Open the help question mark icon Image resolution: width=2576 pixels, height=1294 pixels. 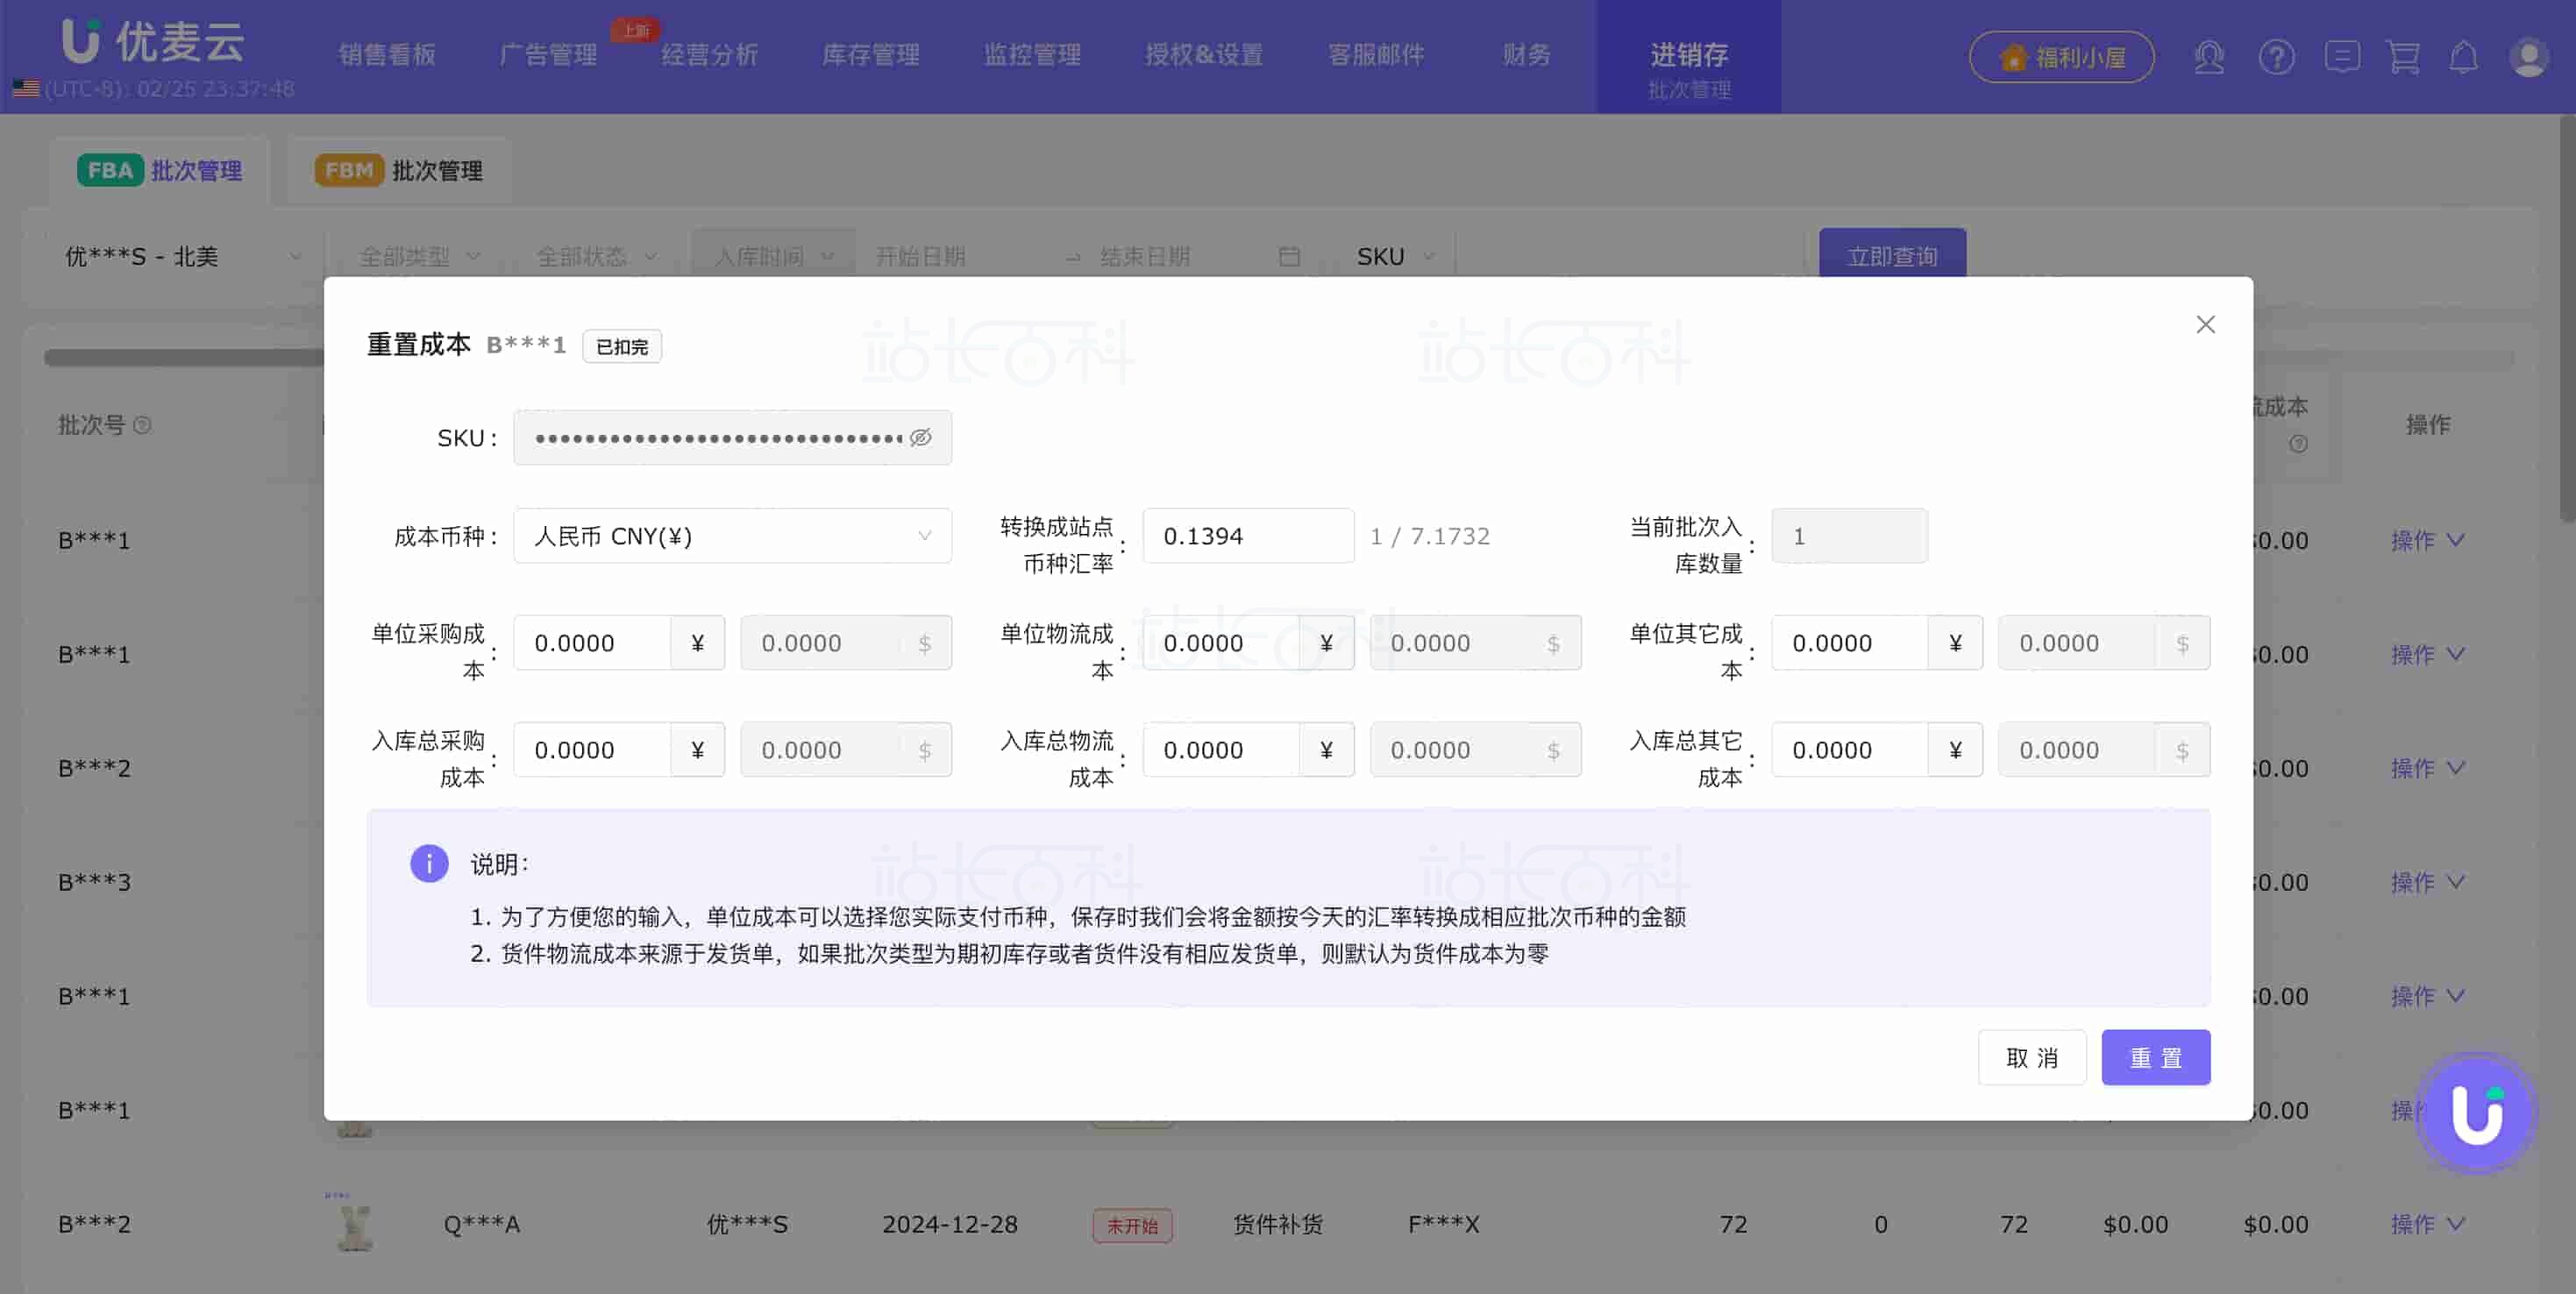click(x=2276, y=56)
